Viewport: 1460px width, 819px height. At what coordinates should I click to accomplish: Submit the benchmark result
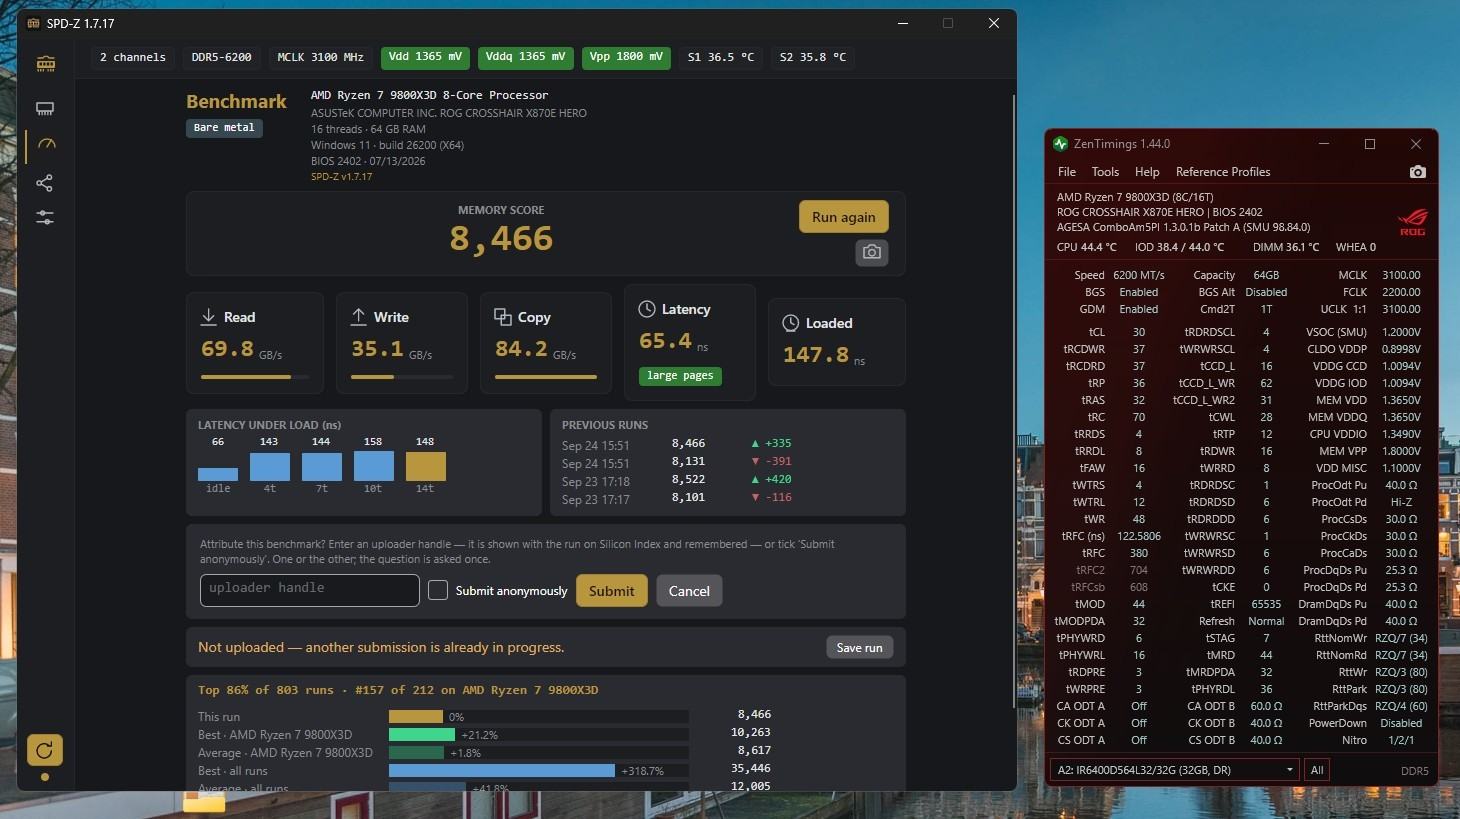point(612,591)
